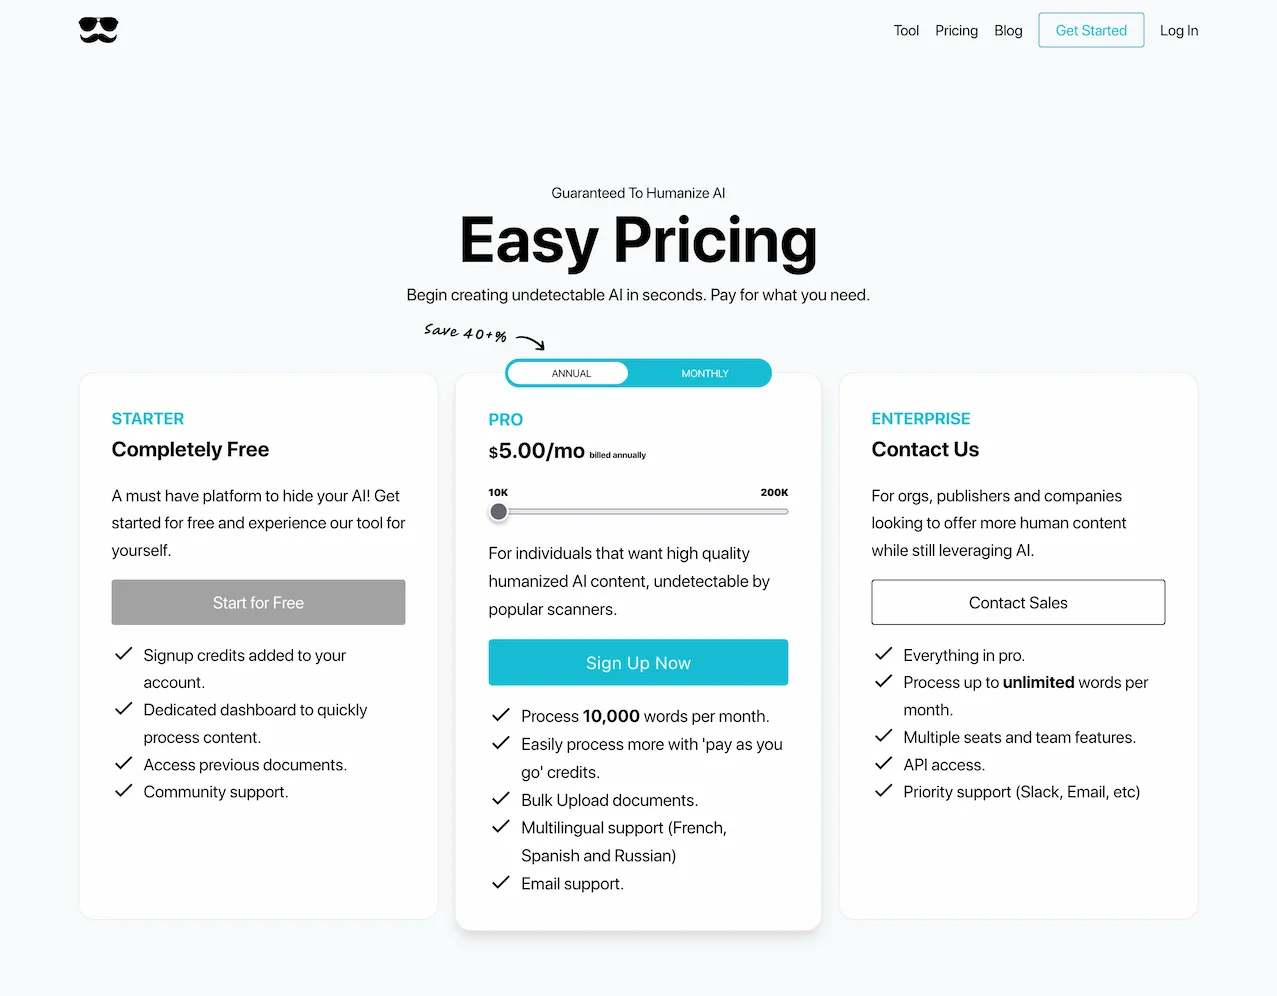Click the curved arrow near Save 40+%
The width and height of the screenshot is (1277, 996).
tap(531, 343)
